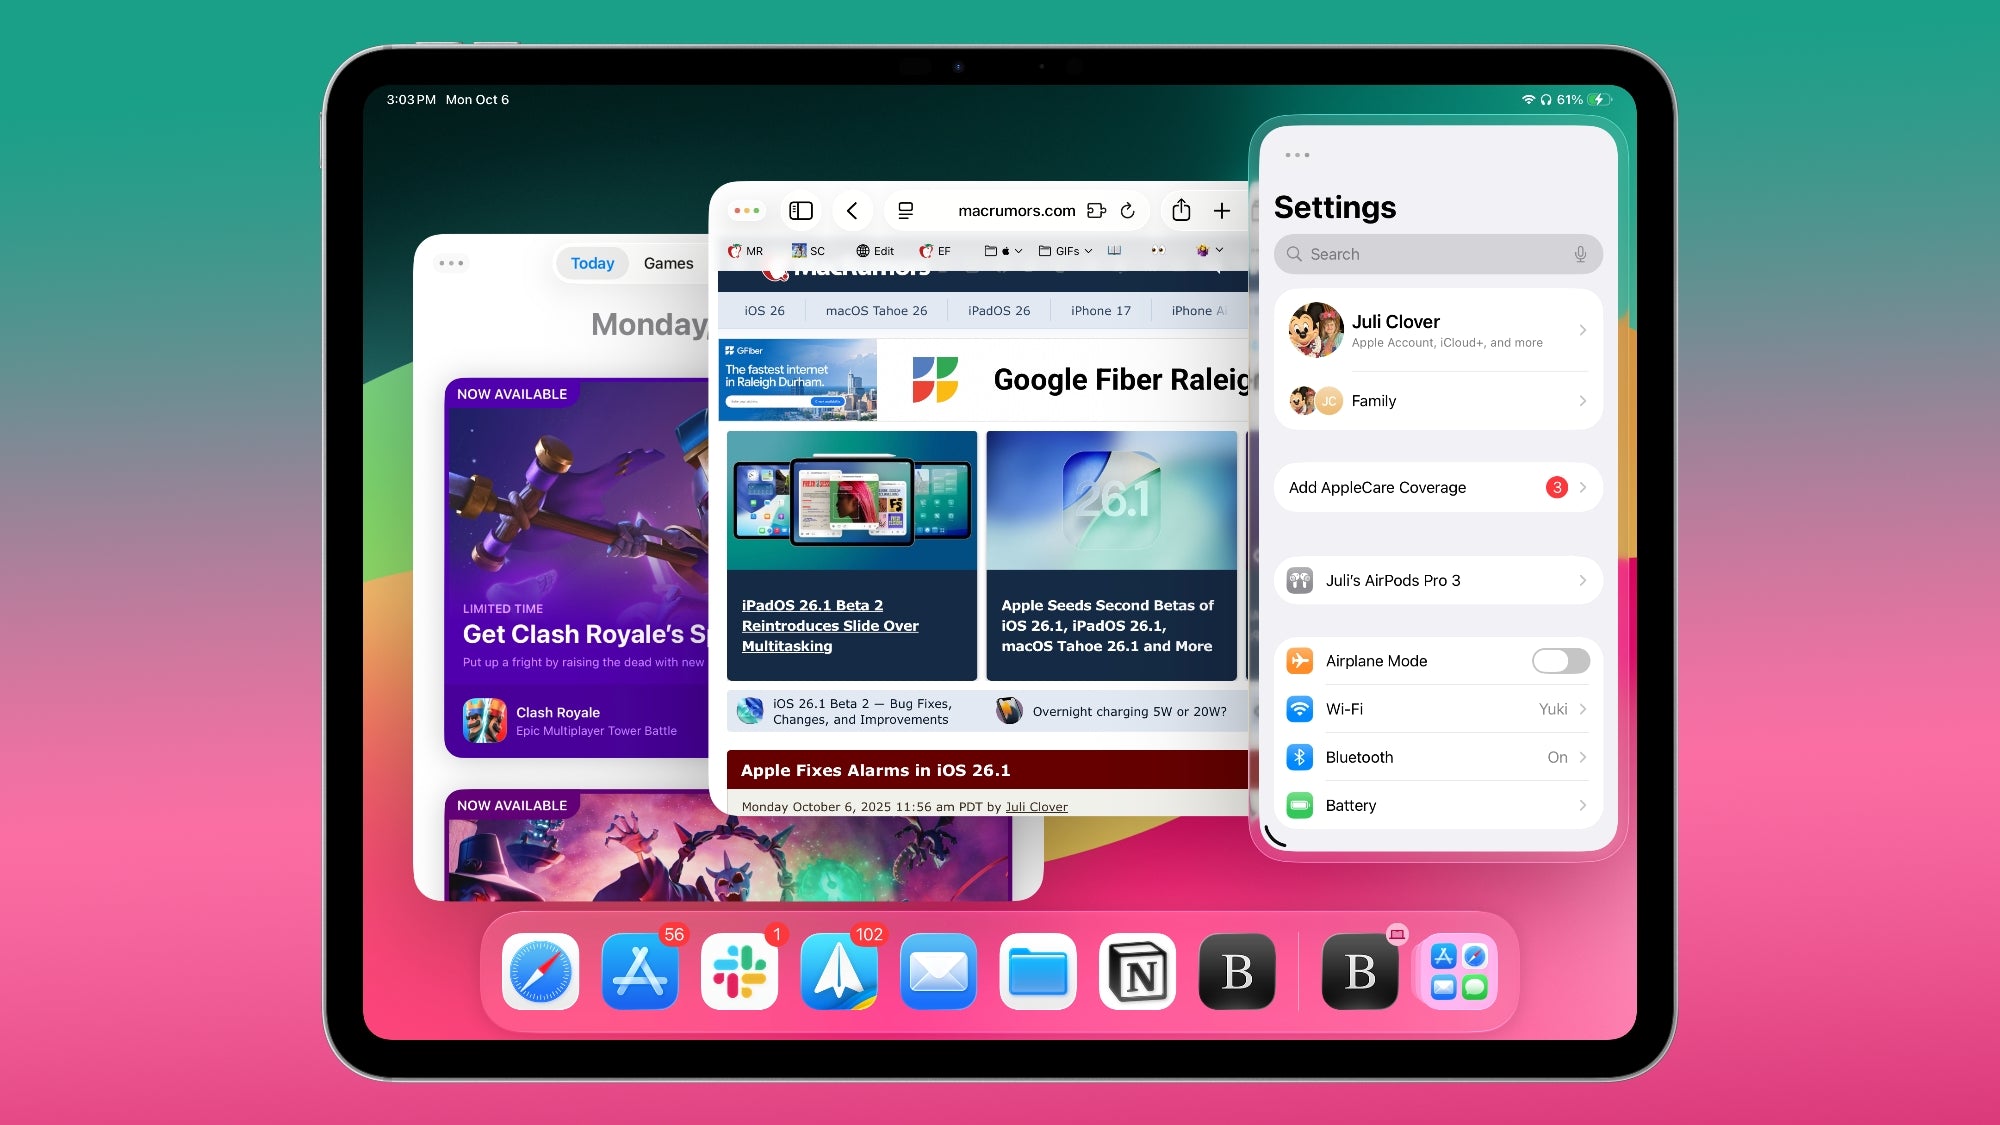This screenshot has height=1125, width=2000.
Task: Go back using Safari's back arrow
Action: 852,211
